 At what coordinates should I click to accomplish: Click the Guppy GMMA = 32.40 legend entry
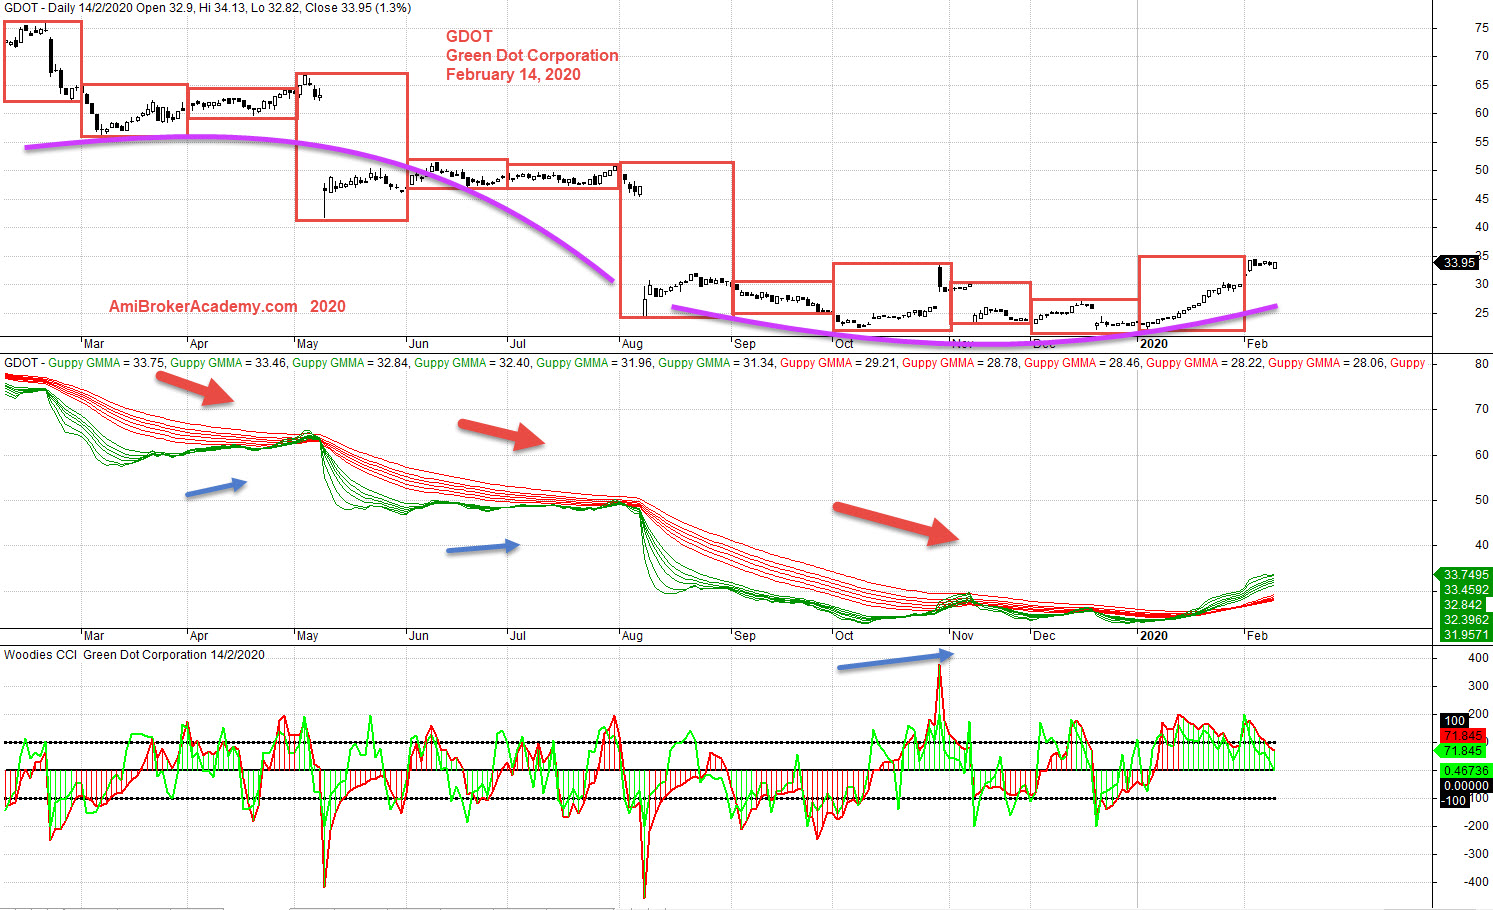[x=472, y=363]
